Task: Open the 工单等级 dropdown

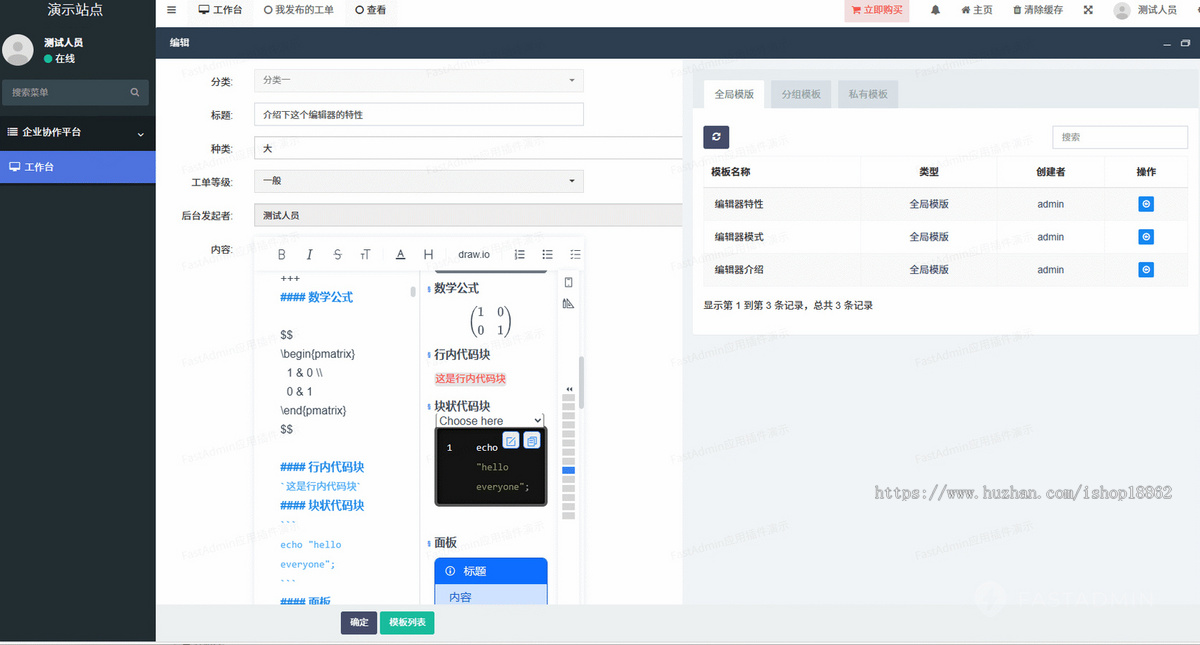Action: point(418,182)
